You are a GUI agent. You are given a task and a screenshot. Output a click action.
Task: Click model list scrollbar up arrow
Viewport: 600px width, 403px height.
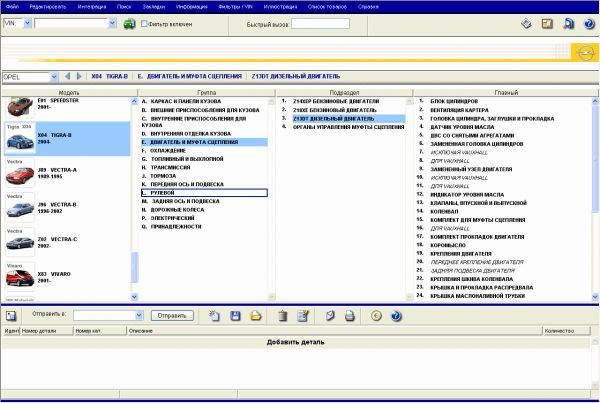(134, 101)
